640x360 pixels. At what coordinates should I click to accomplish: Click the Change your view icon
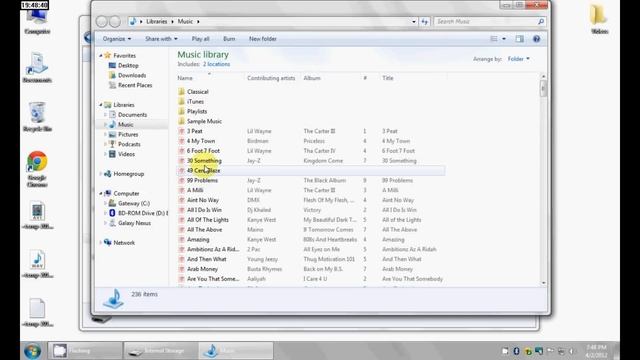(x=494, y=39)
